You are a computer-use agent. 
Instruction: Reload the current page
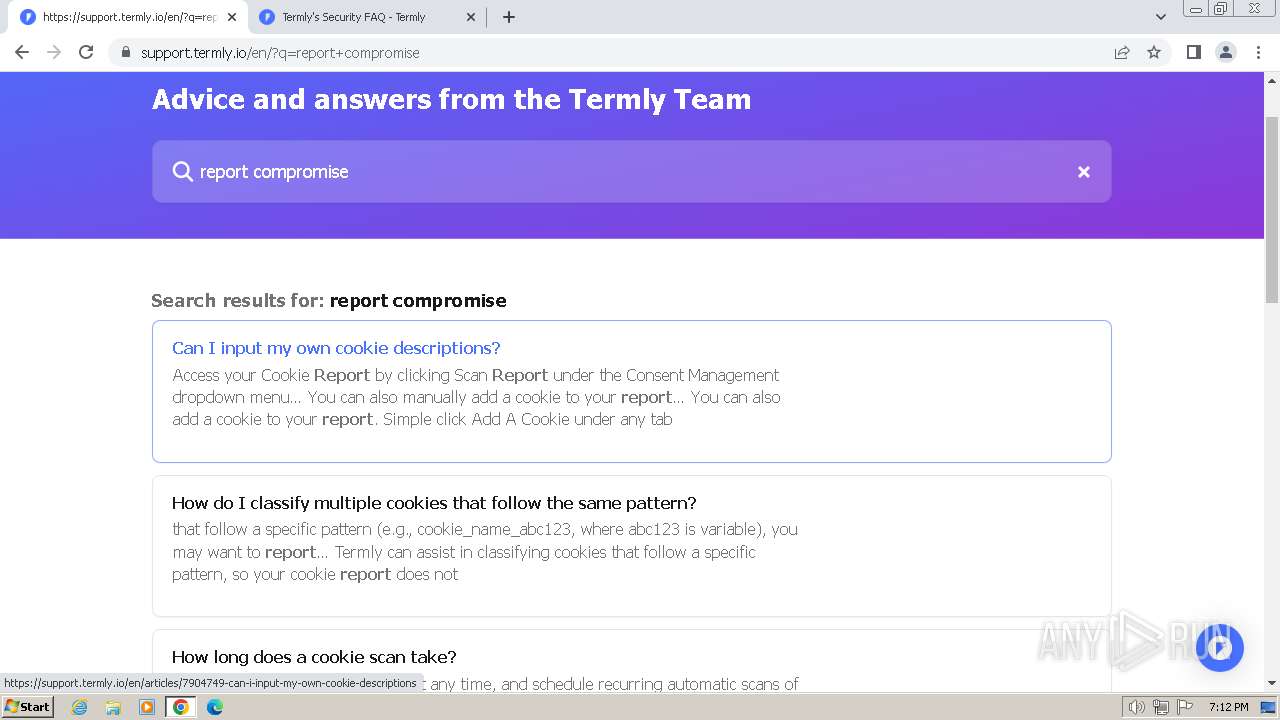(86, 52)
